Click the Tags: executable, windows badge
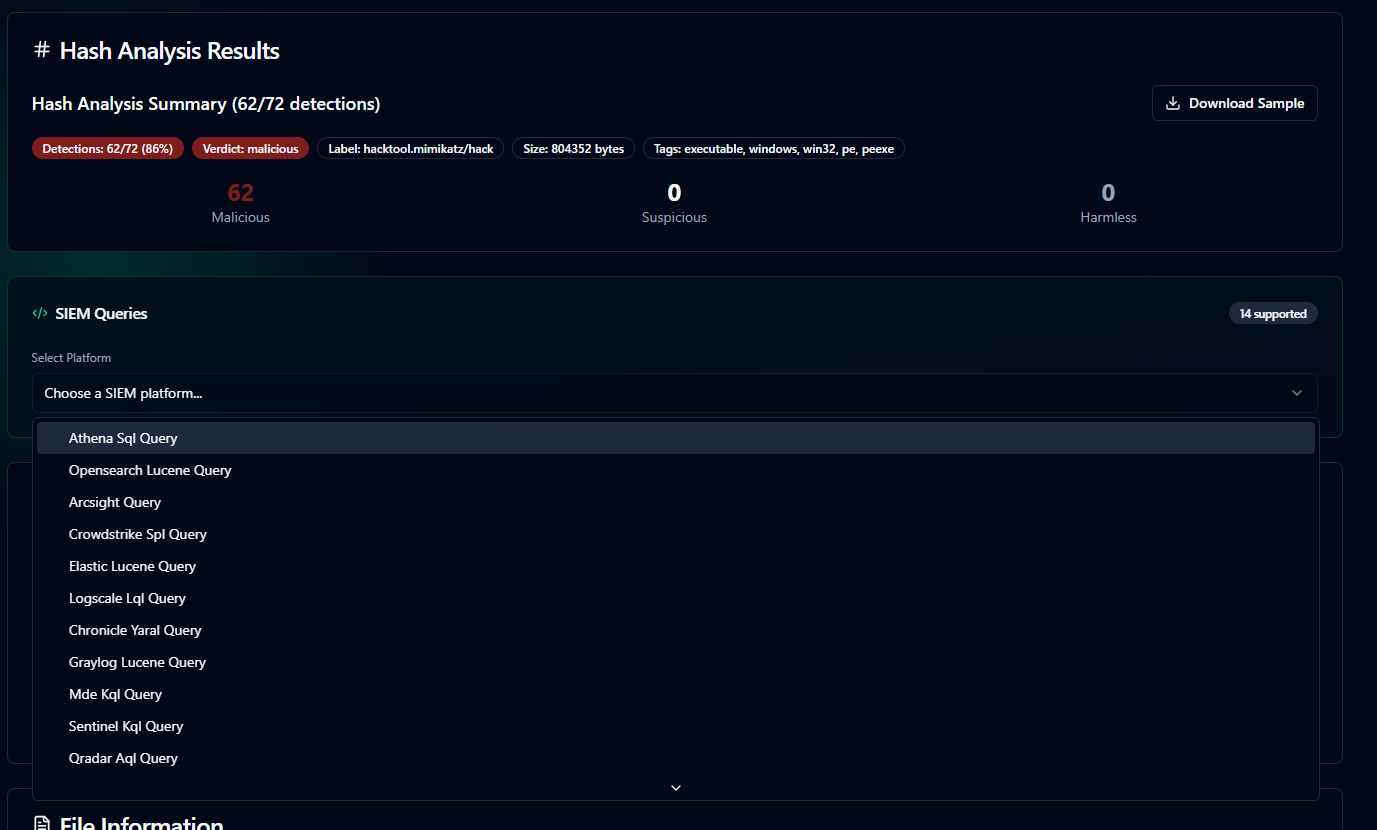Image resolution: width=1377 pixels, height=830 pixels. click(774, 149)
